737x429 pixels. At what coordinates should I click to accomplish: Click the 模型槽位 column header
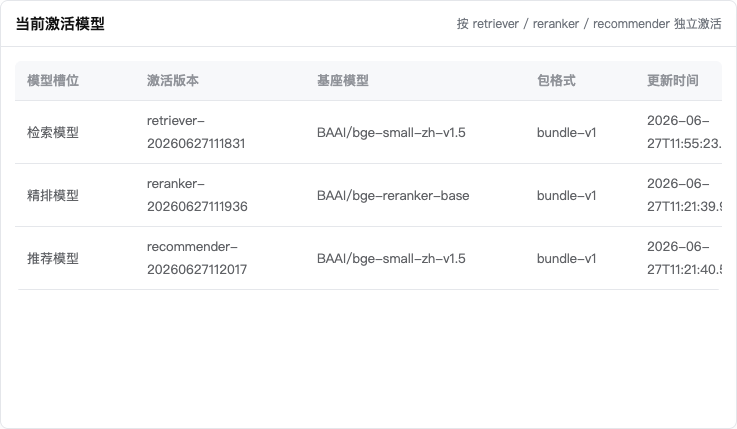tap(53, 80)
